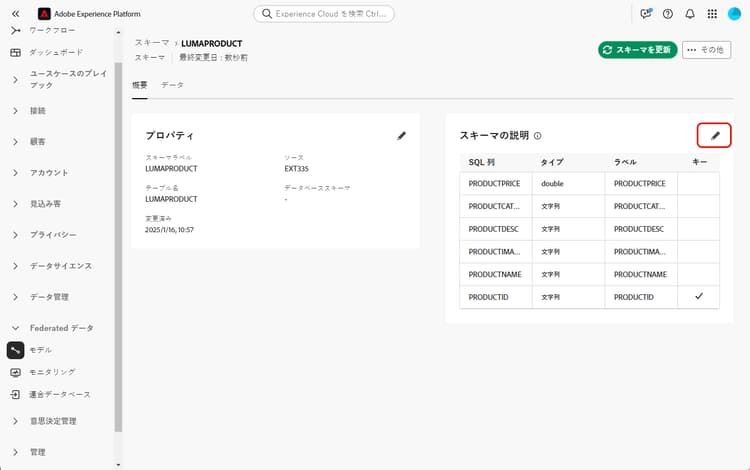Edit スキーマの説明 with its pencil icon
The height and width of the screenshot is (470, 750).
point(715,136)
